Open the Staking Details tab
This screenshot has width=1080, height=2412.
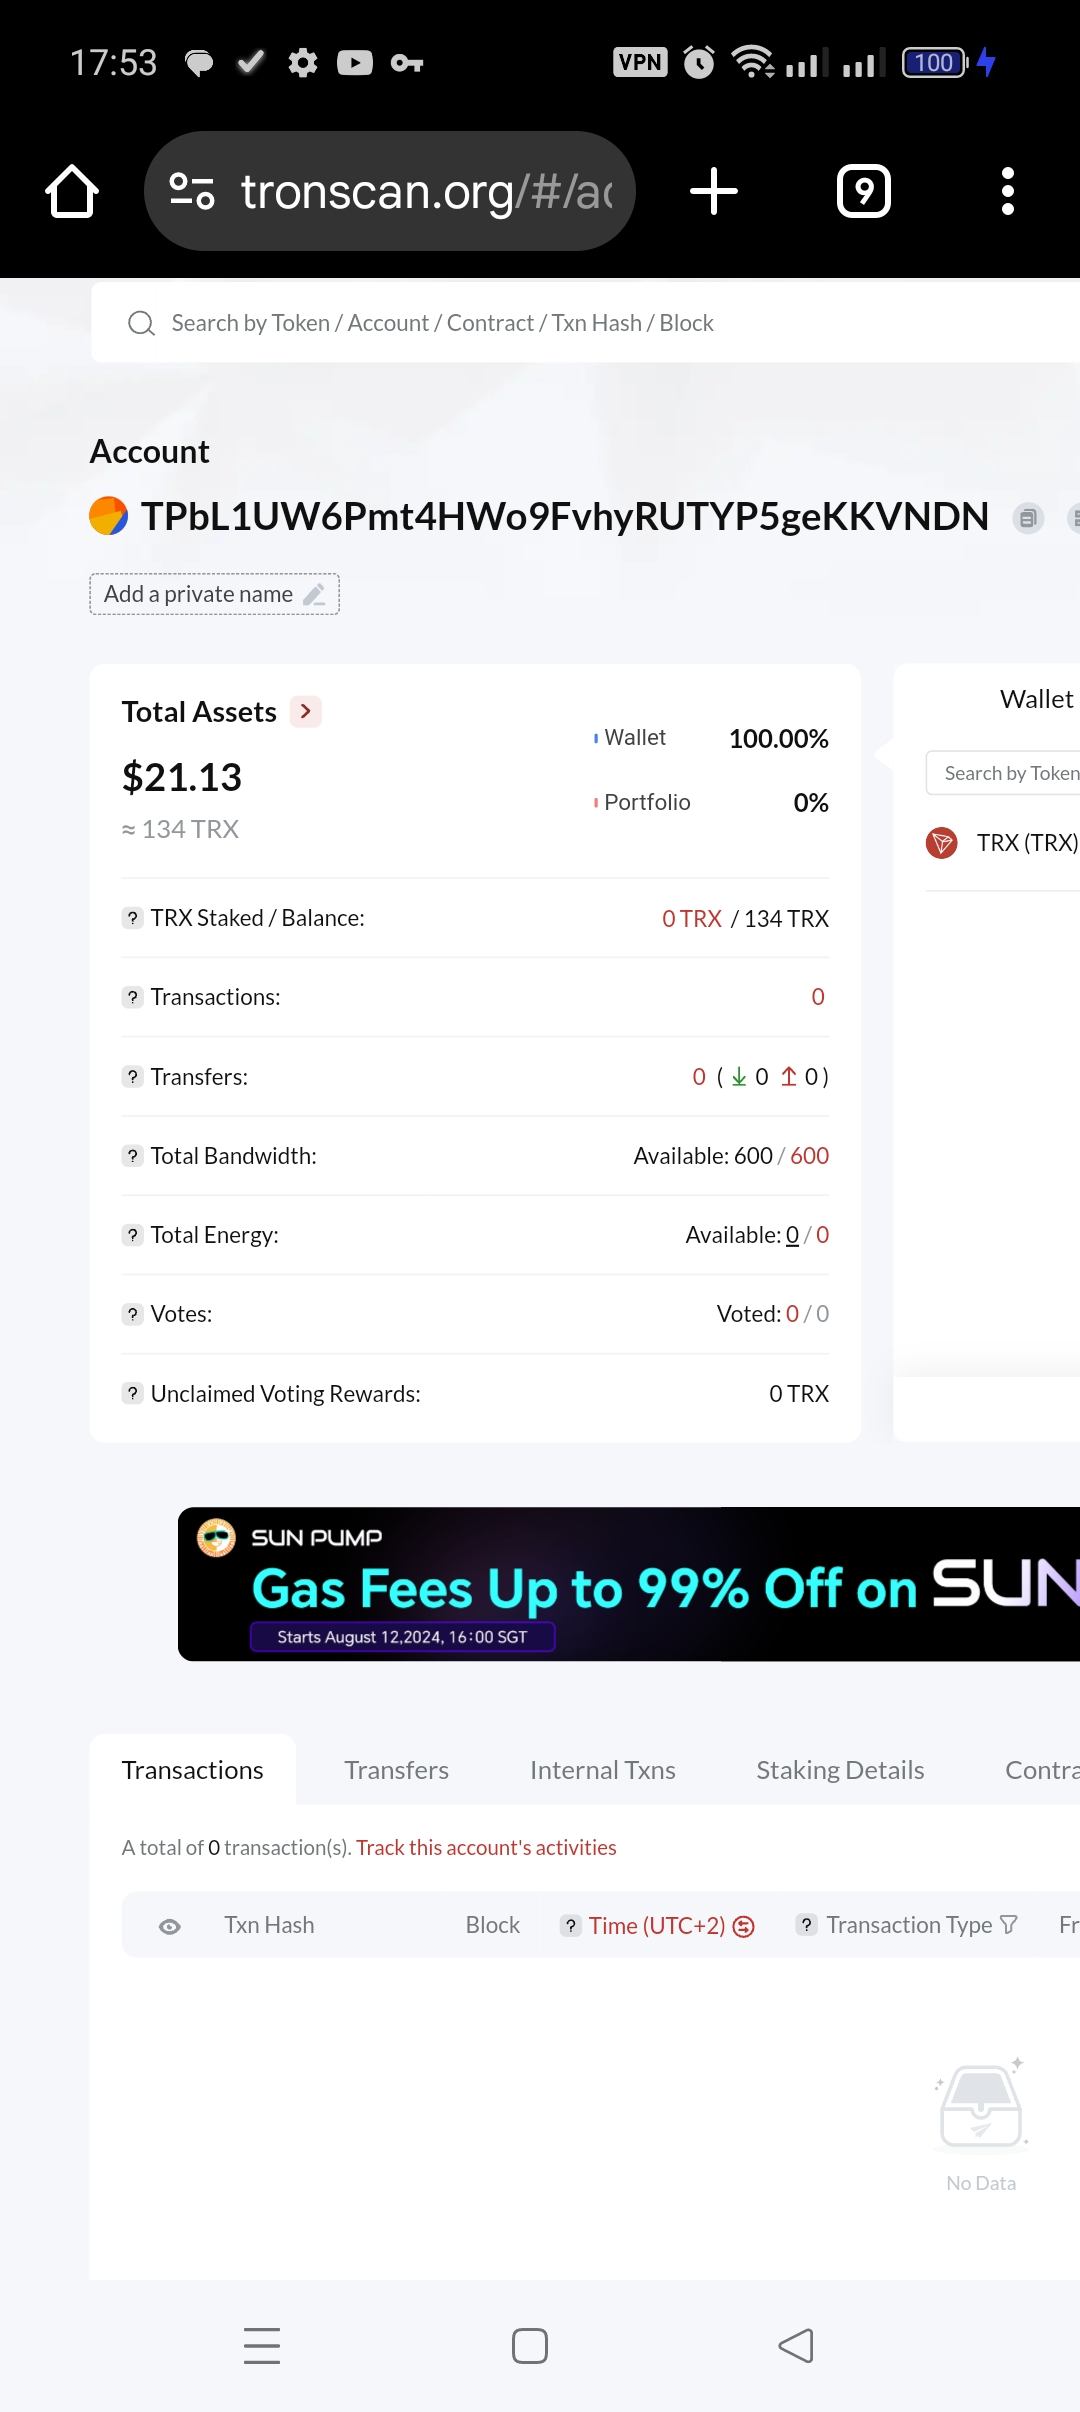840,1770
